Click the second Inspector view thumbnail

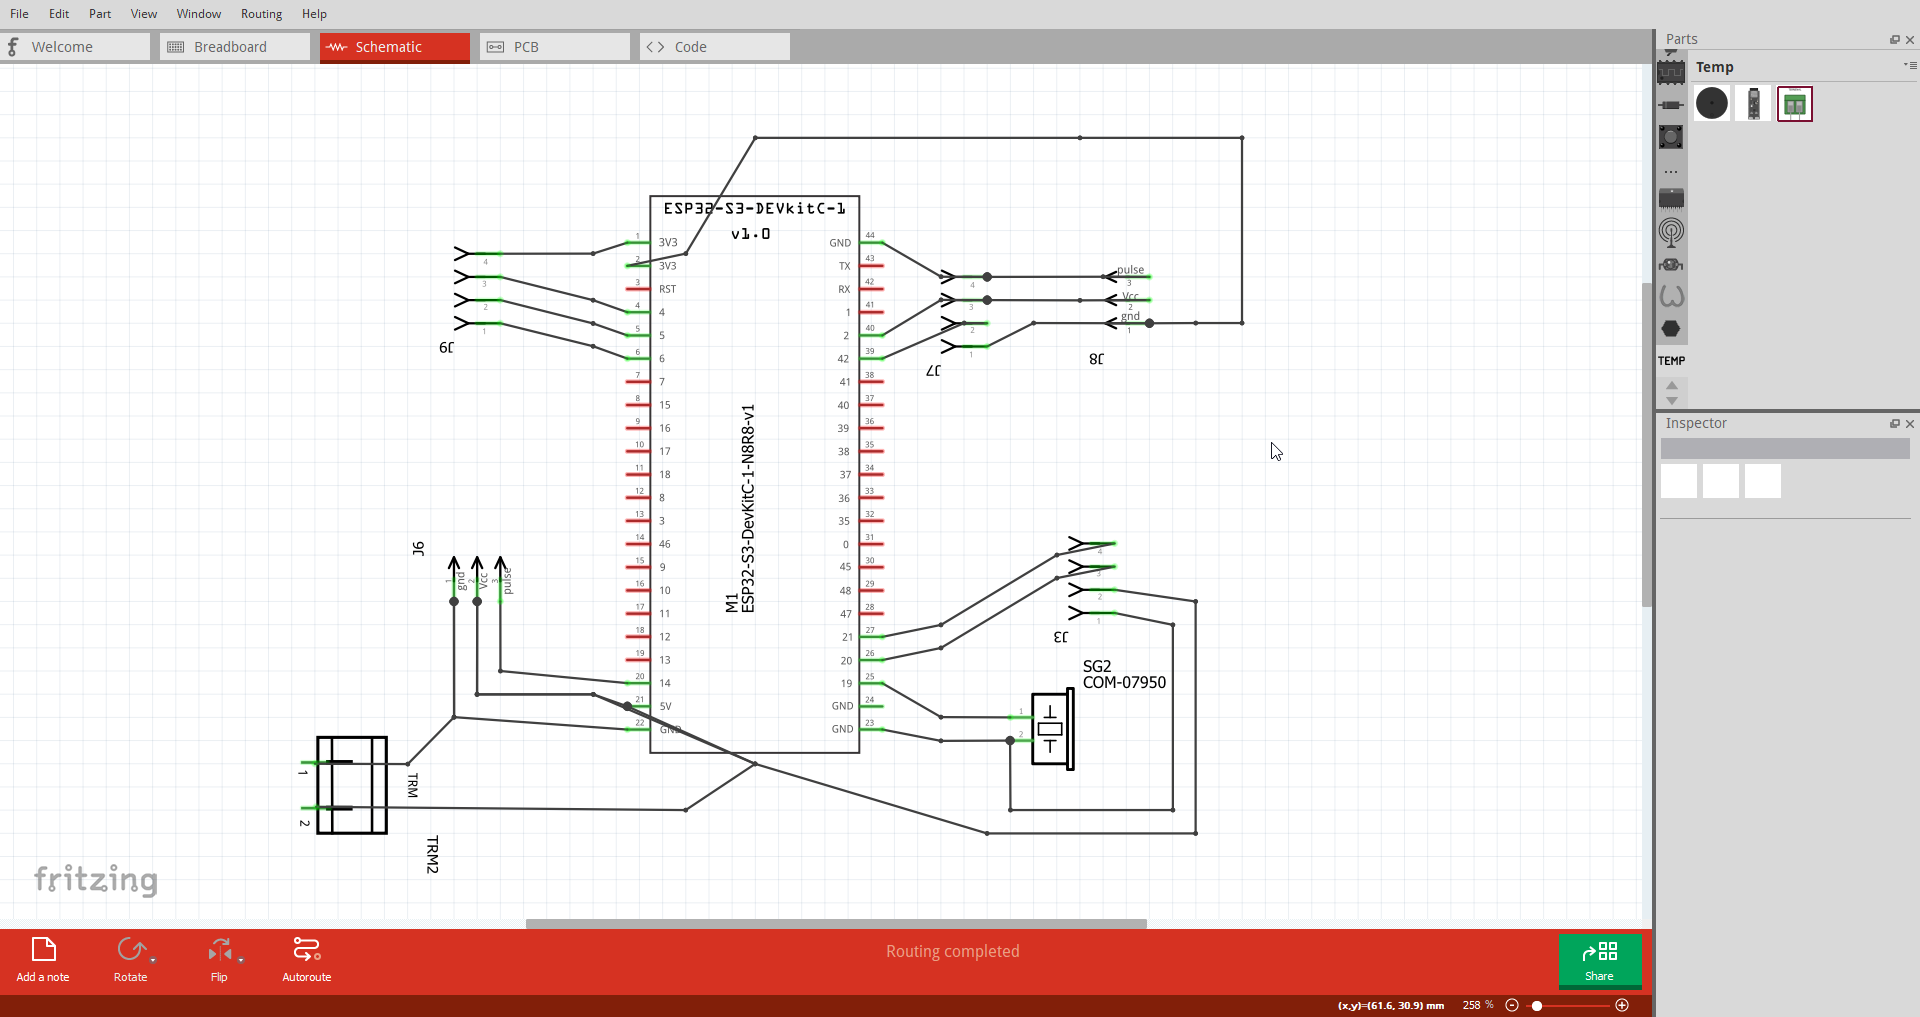(x=1721, y=481)
